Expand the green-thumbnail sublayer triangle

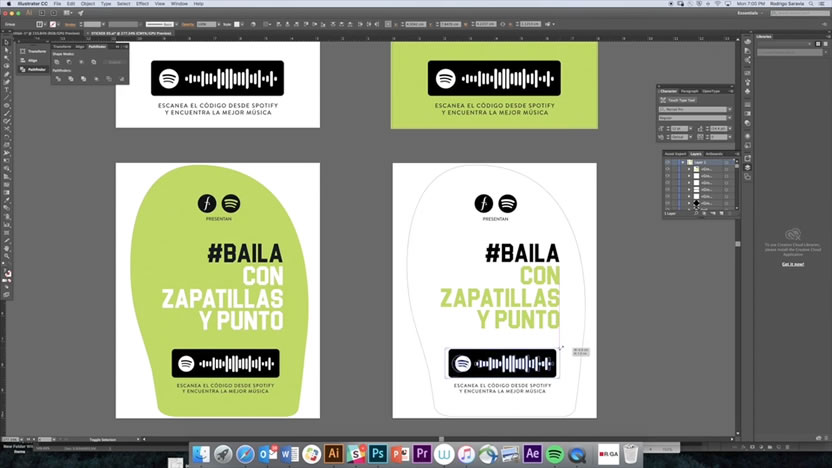(689, 169)
